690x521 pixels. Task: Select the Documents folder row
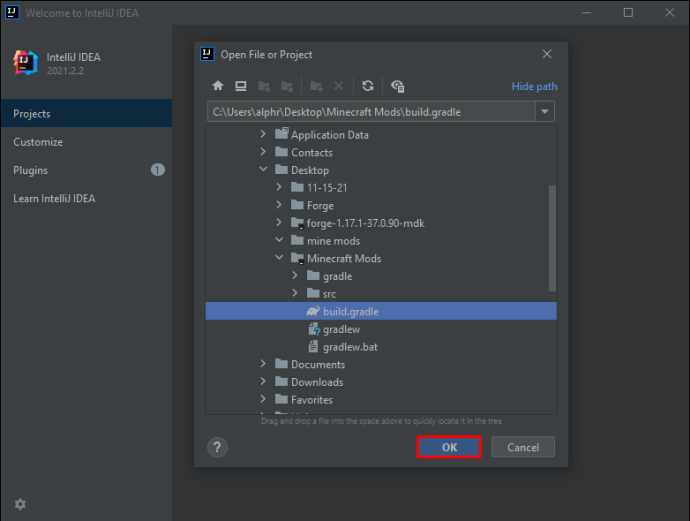381,364
